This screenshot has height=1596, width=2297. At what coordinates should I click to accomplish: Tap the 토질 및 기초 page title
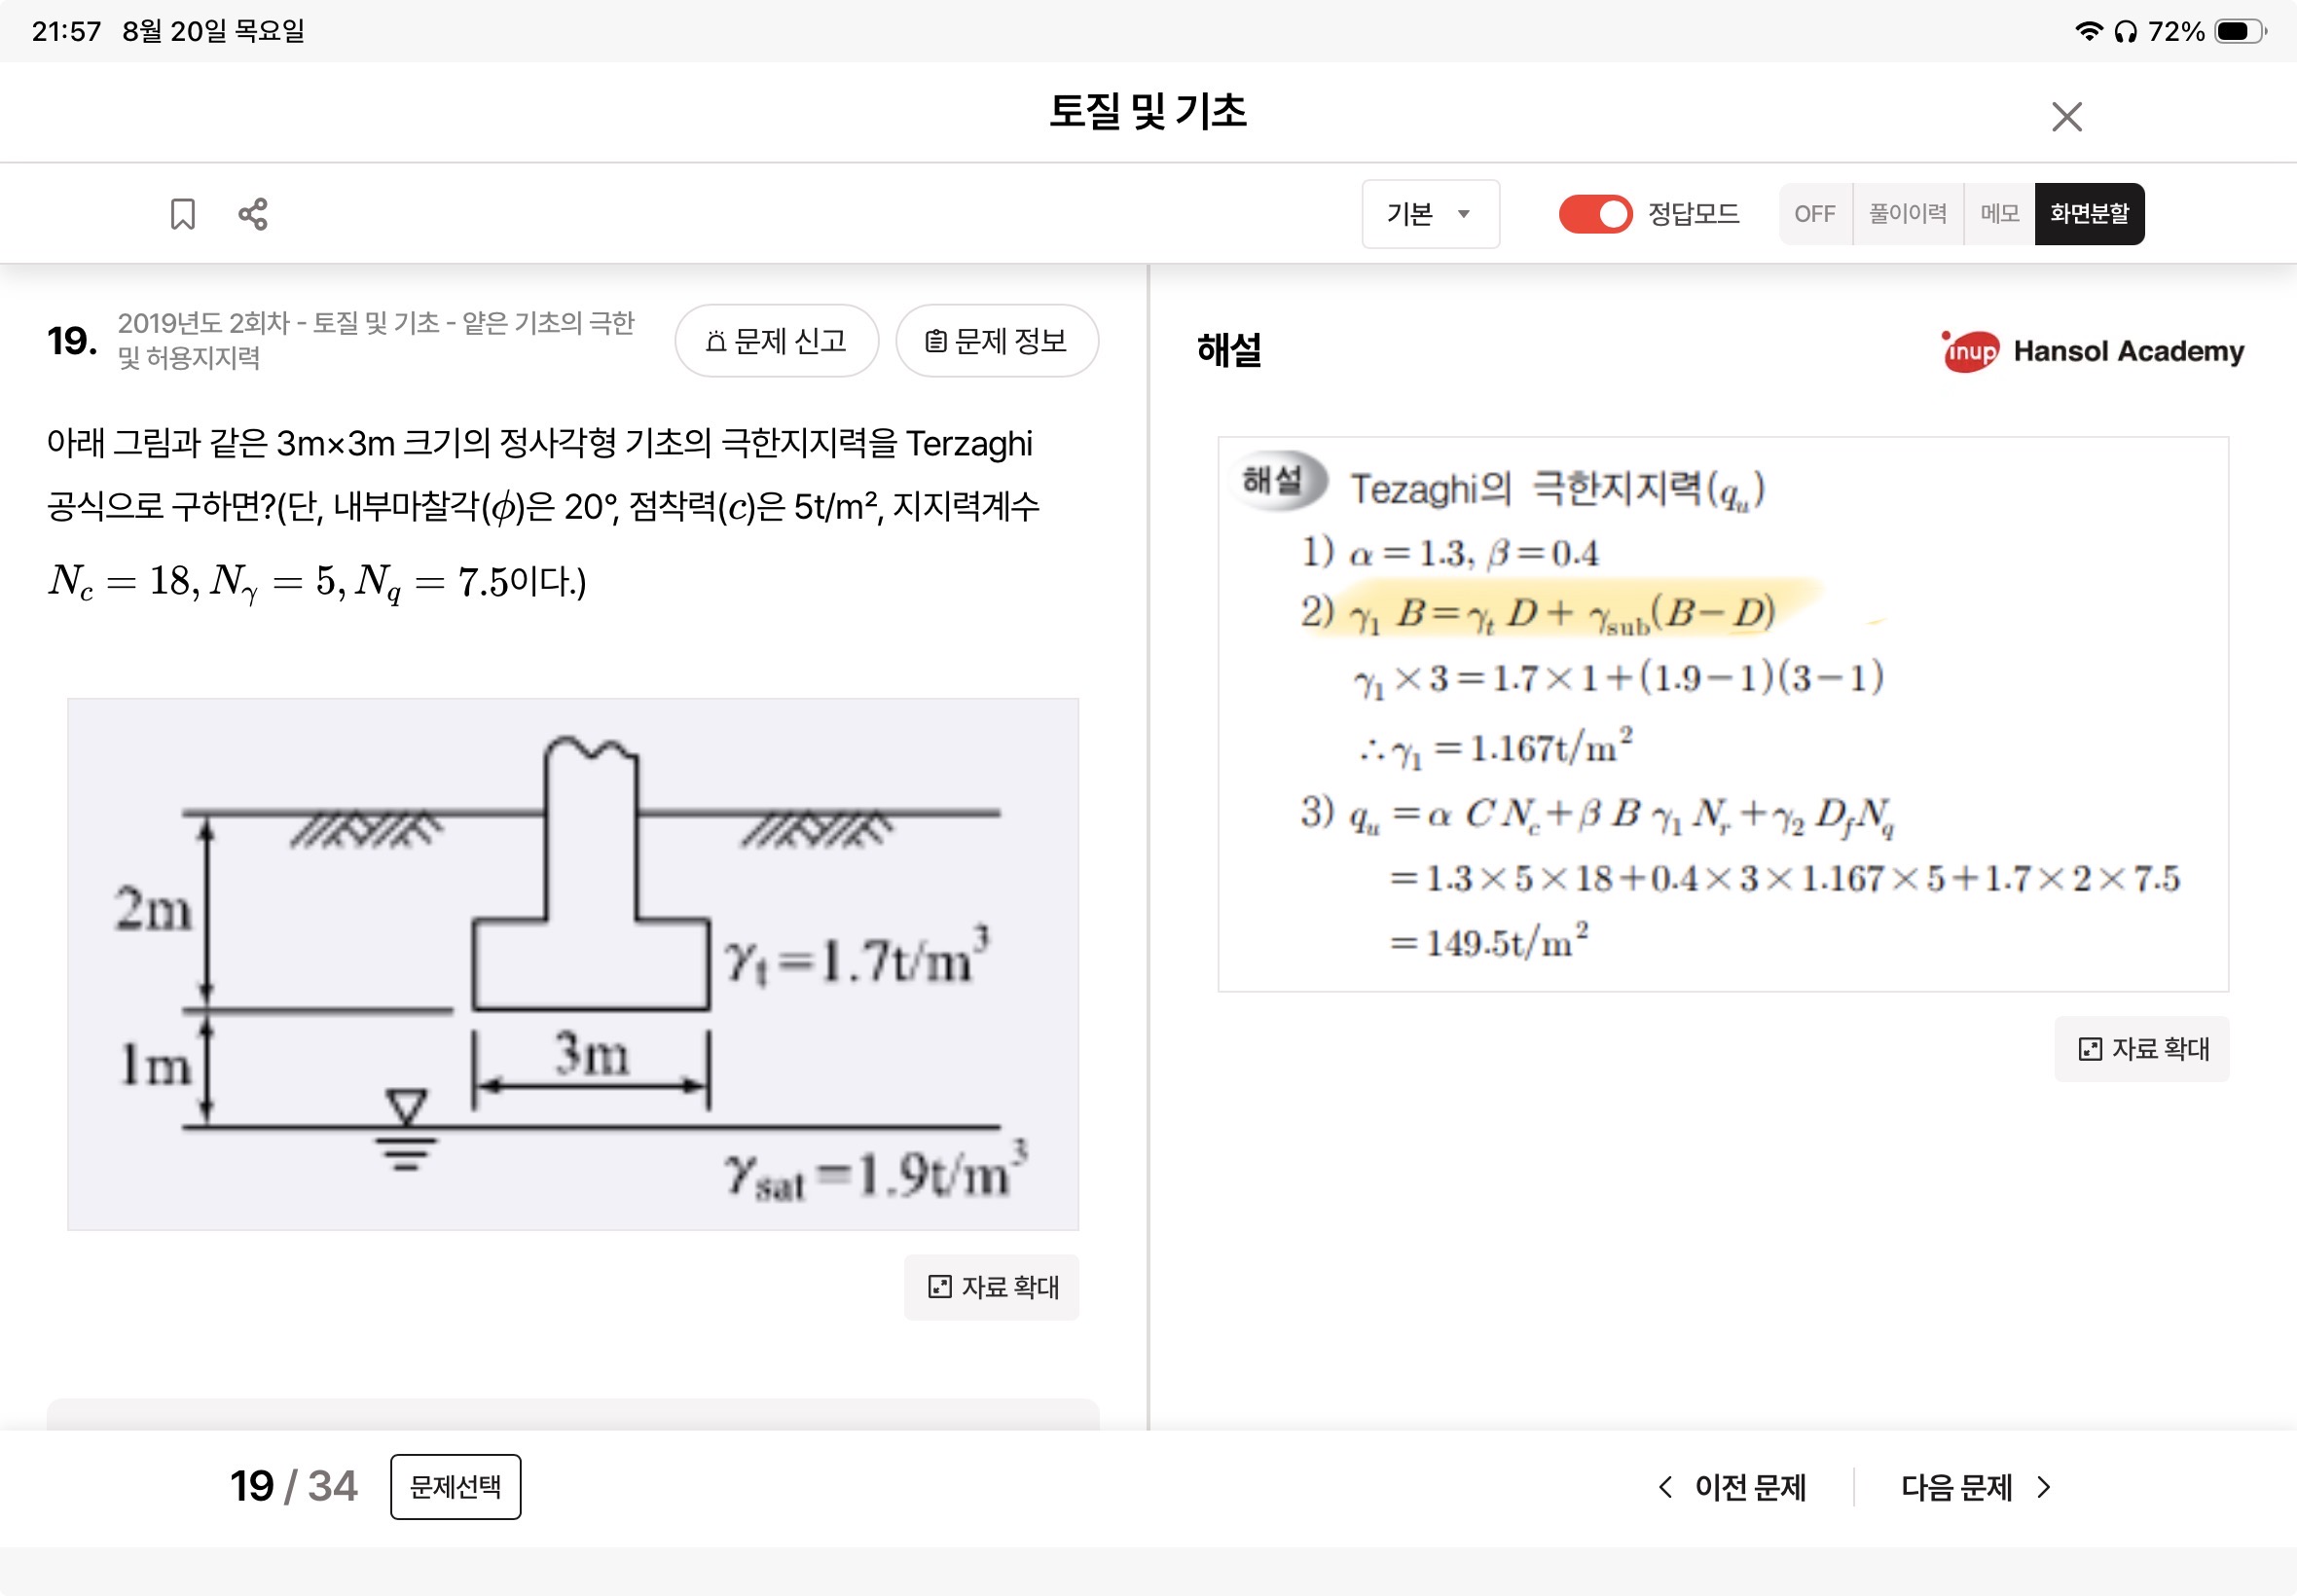1147,111
